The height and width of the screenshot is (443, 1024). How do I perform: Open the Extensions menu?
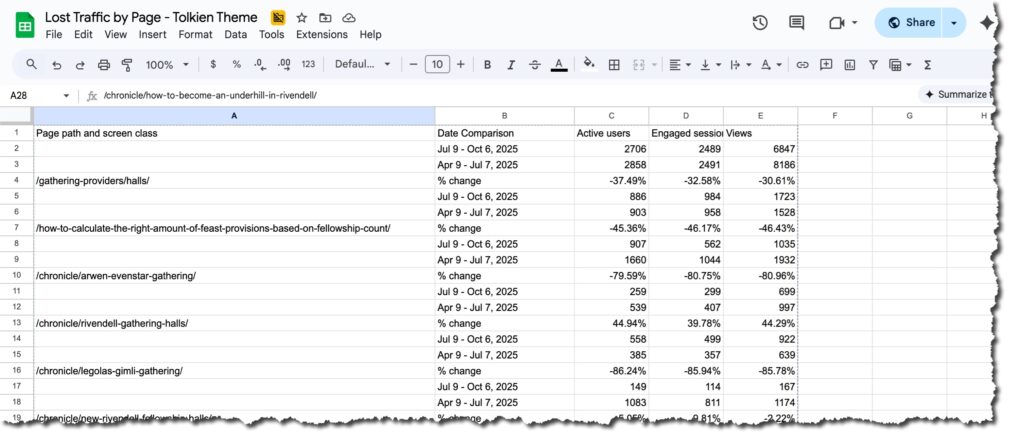321,34
